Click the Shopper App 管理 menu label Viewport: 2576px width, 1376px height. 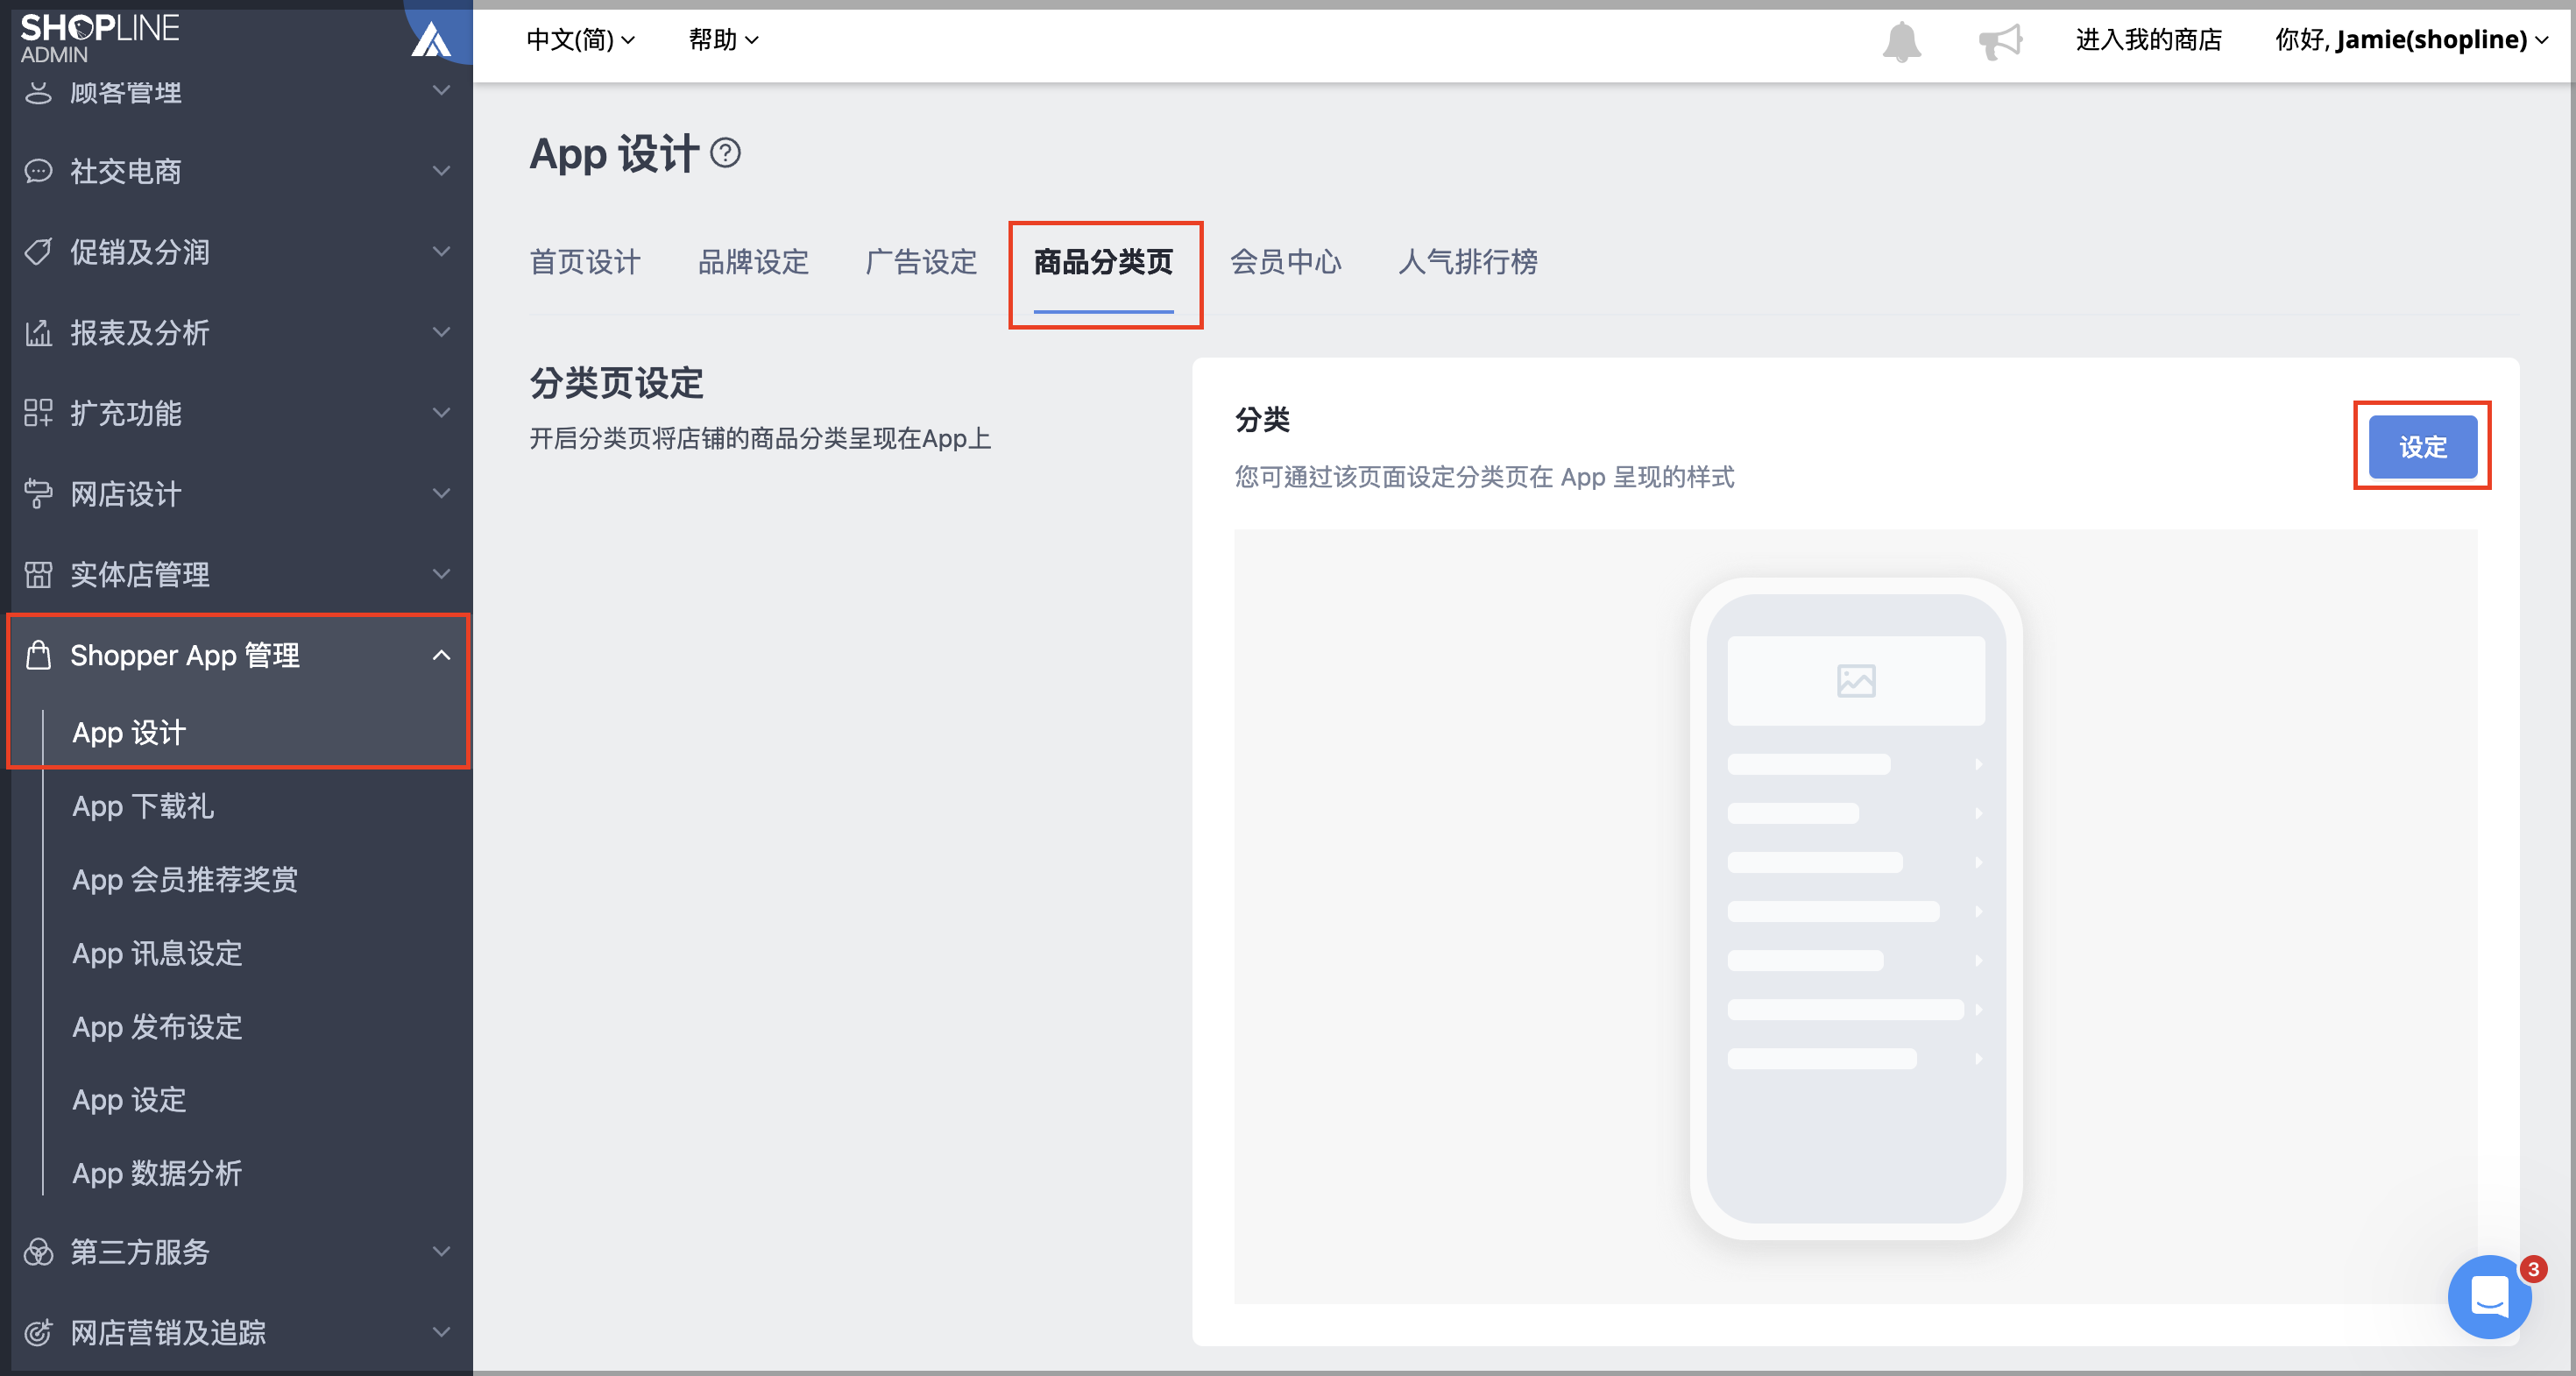(x=185, y=655)
